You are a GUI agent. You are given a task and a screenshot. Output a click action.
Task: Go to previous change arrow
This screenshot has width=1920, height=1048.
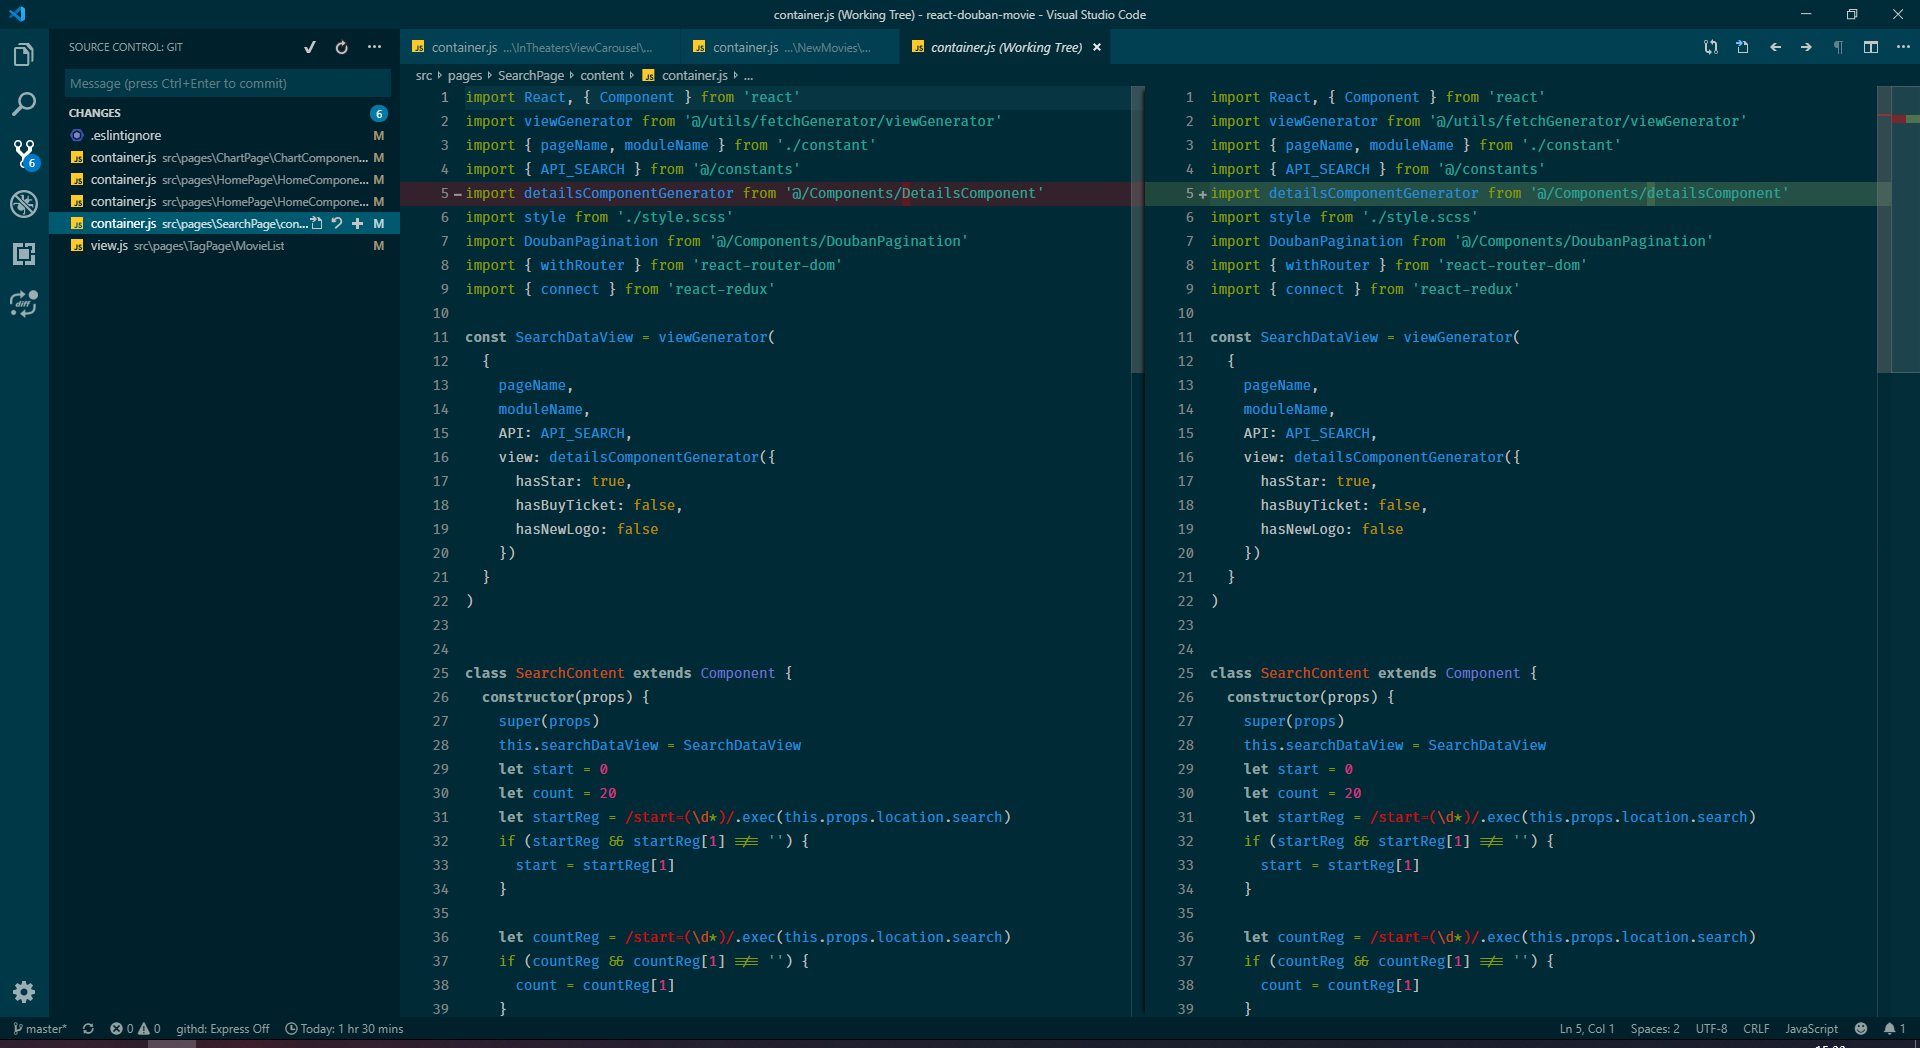[x=1775, y=47]
